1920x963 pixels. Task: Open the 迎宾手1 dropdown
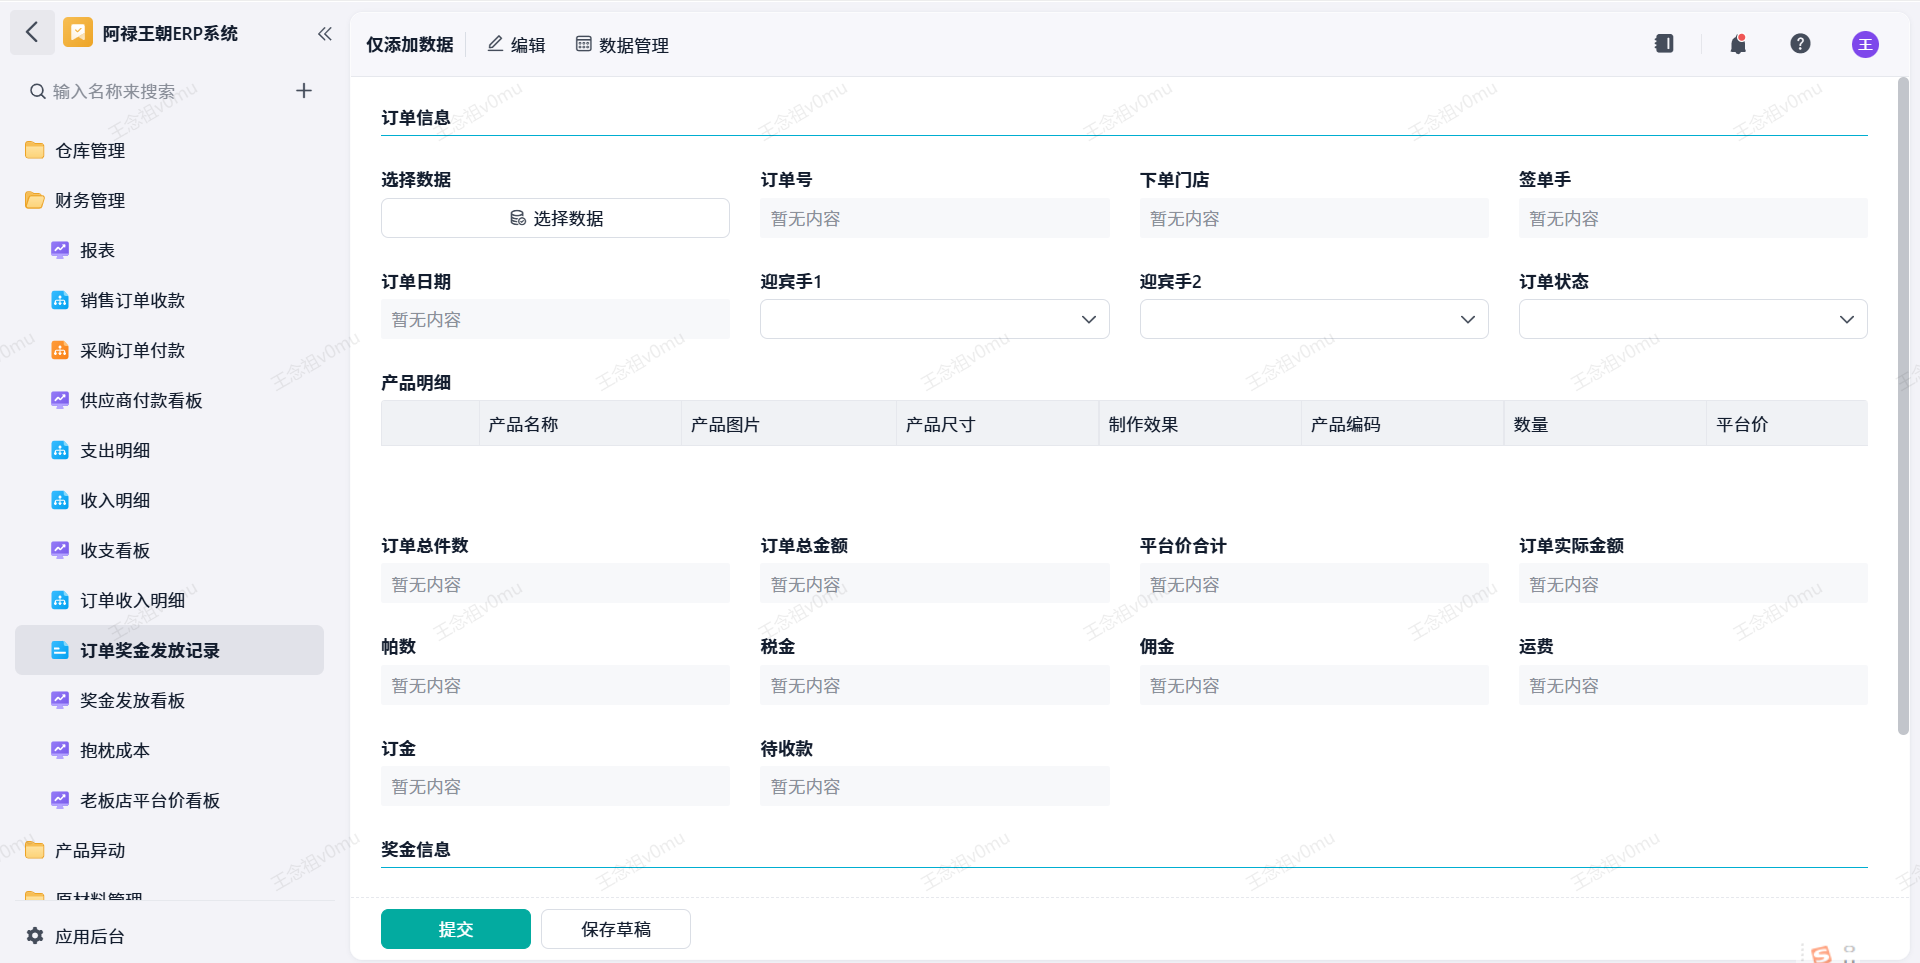coord(934,320)
